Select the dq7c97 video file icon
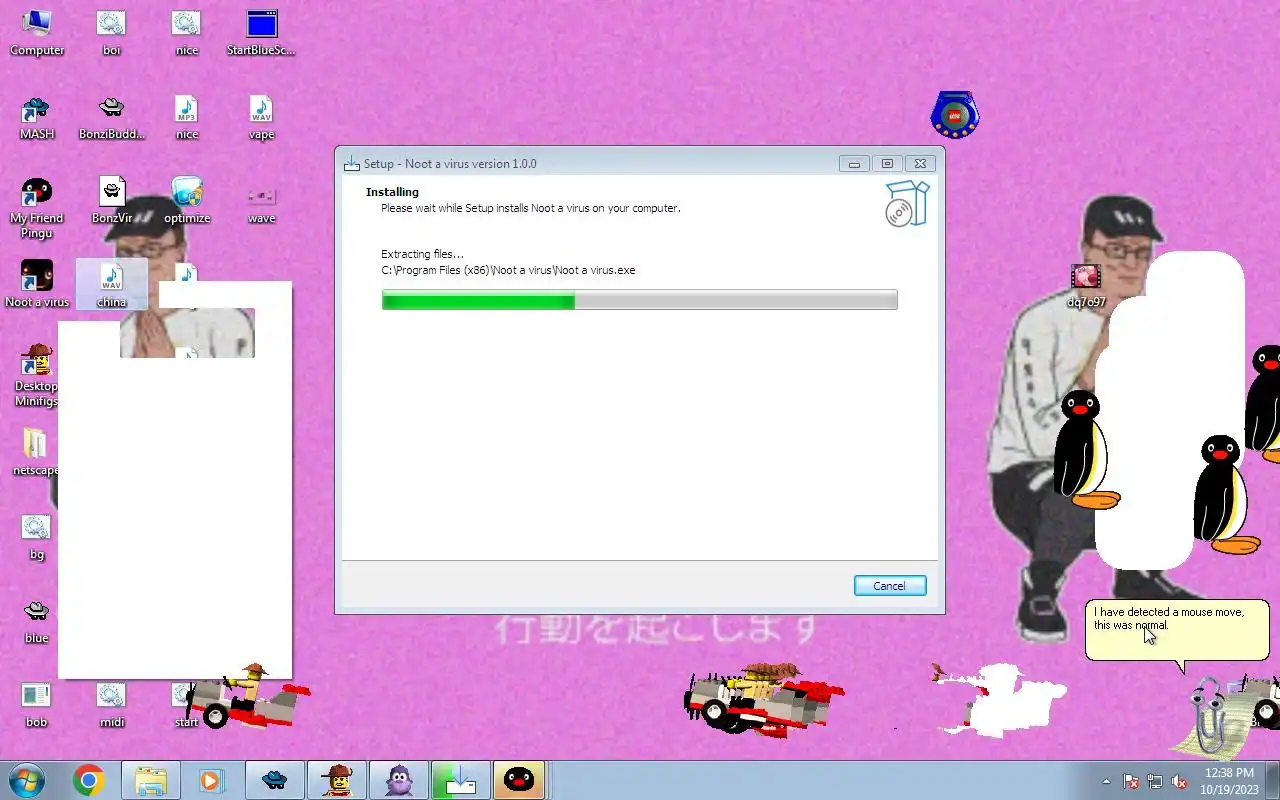Screen dimensions: 1280x800 coord(1086,286)
